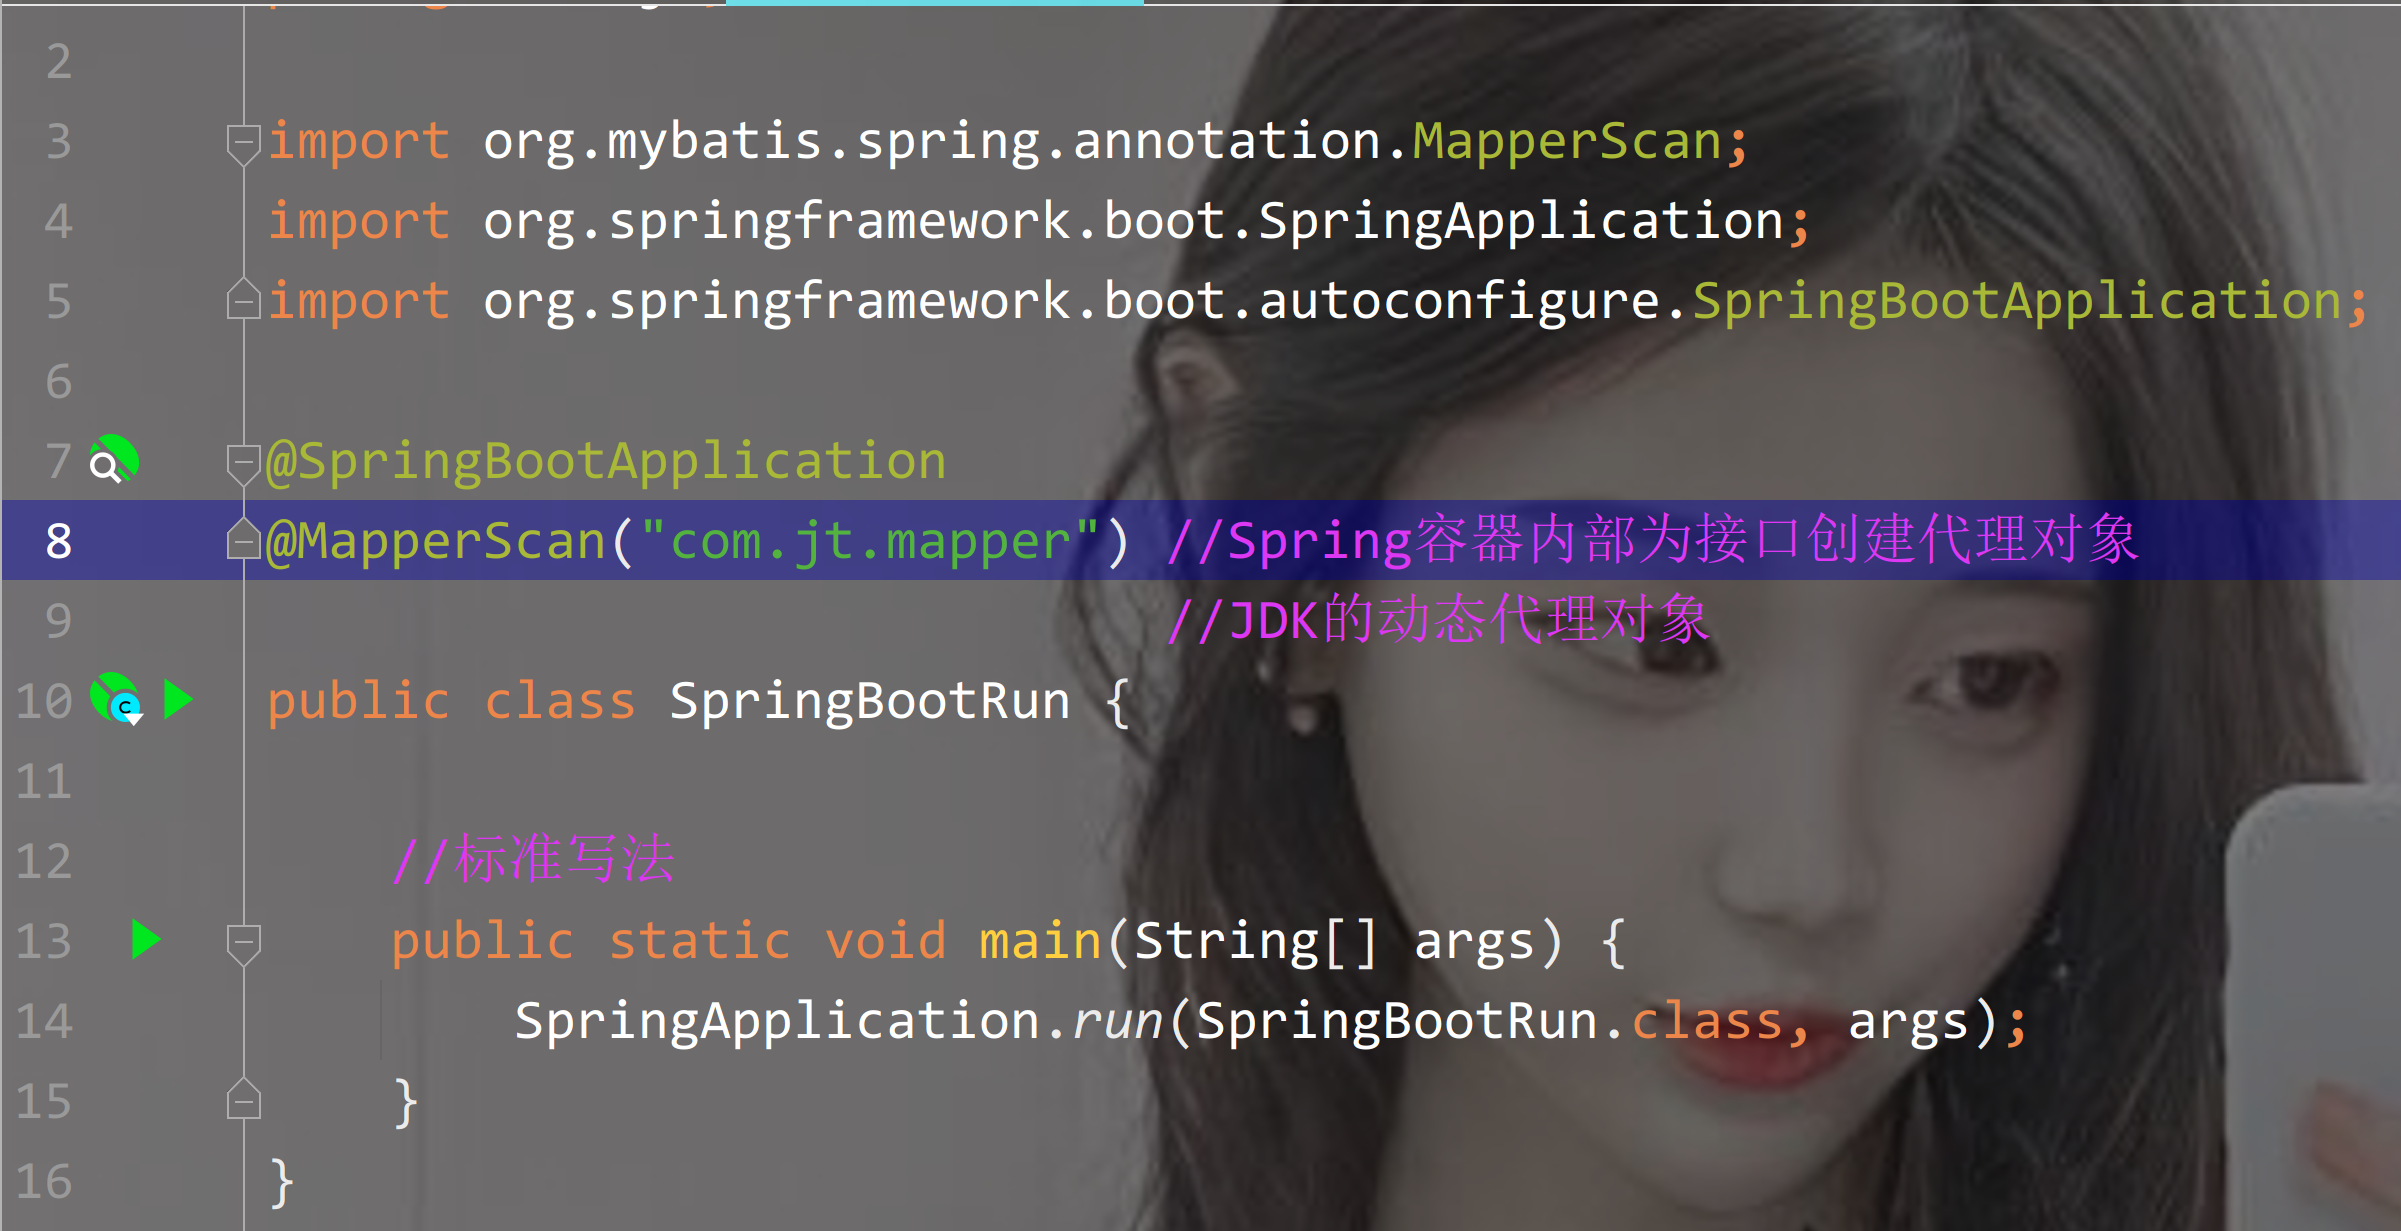The height and width of the screenshot is (1231, 2401).
Task: Click the @MapperScan annotation name on line 8
Action: (436, 541)
